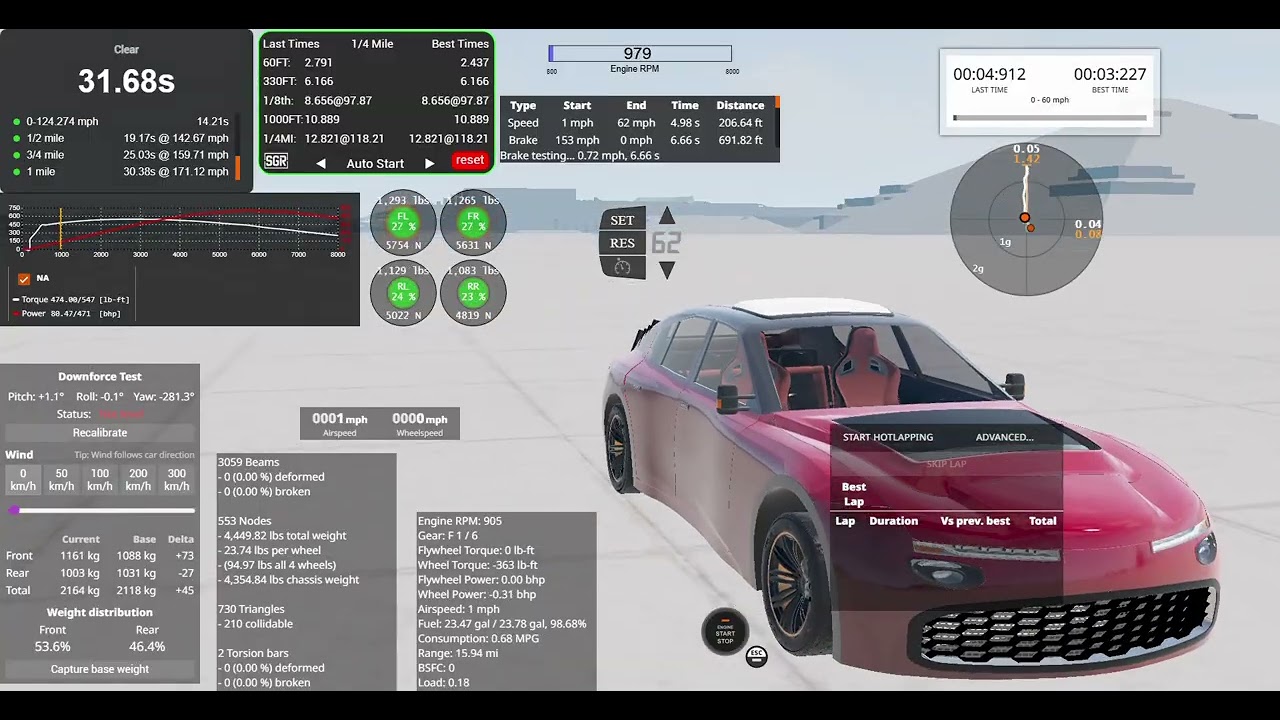Click the left arrow beside Auto Start
Screen dimensions: 1280x720
click(x=321, y=163)
